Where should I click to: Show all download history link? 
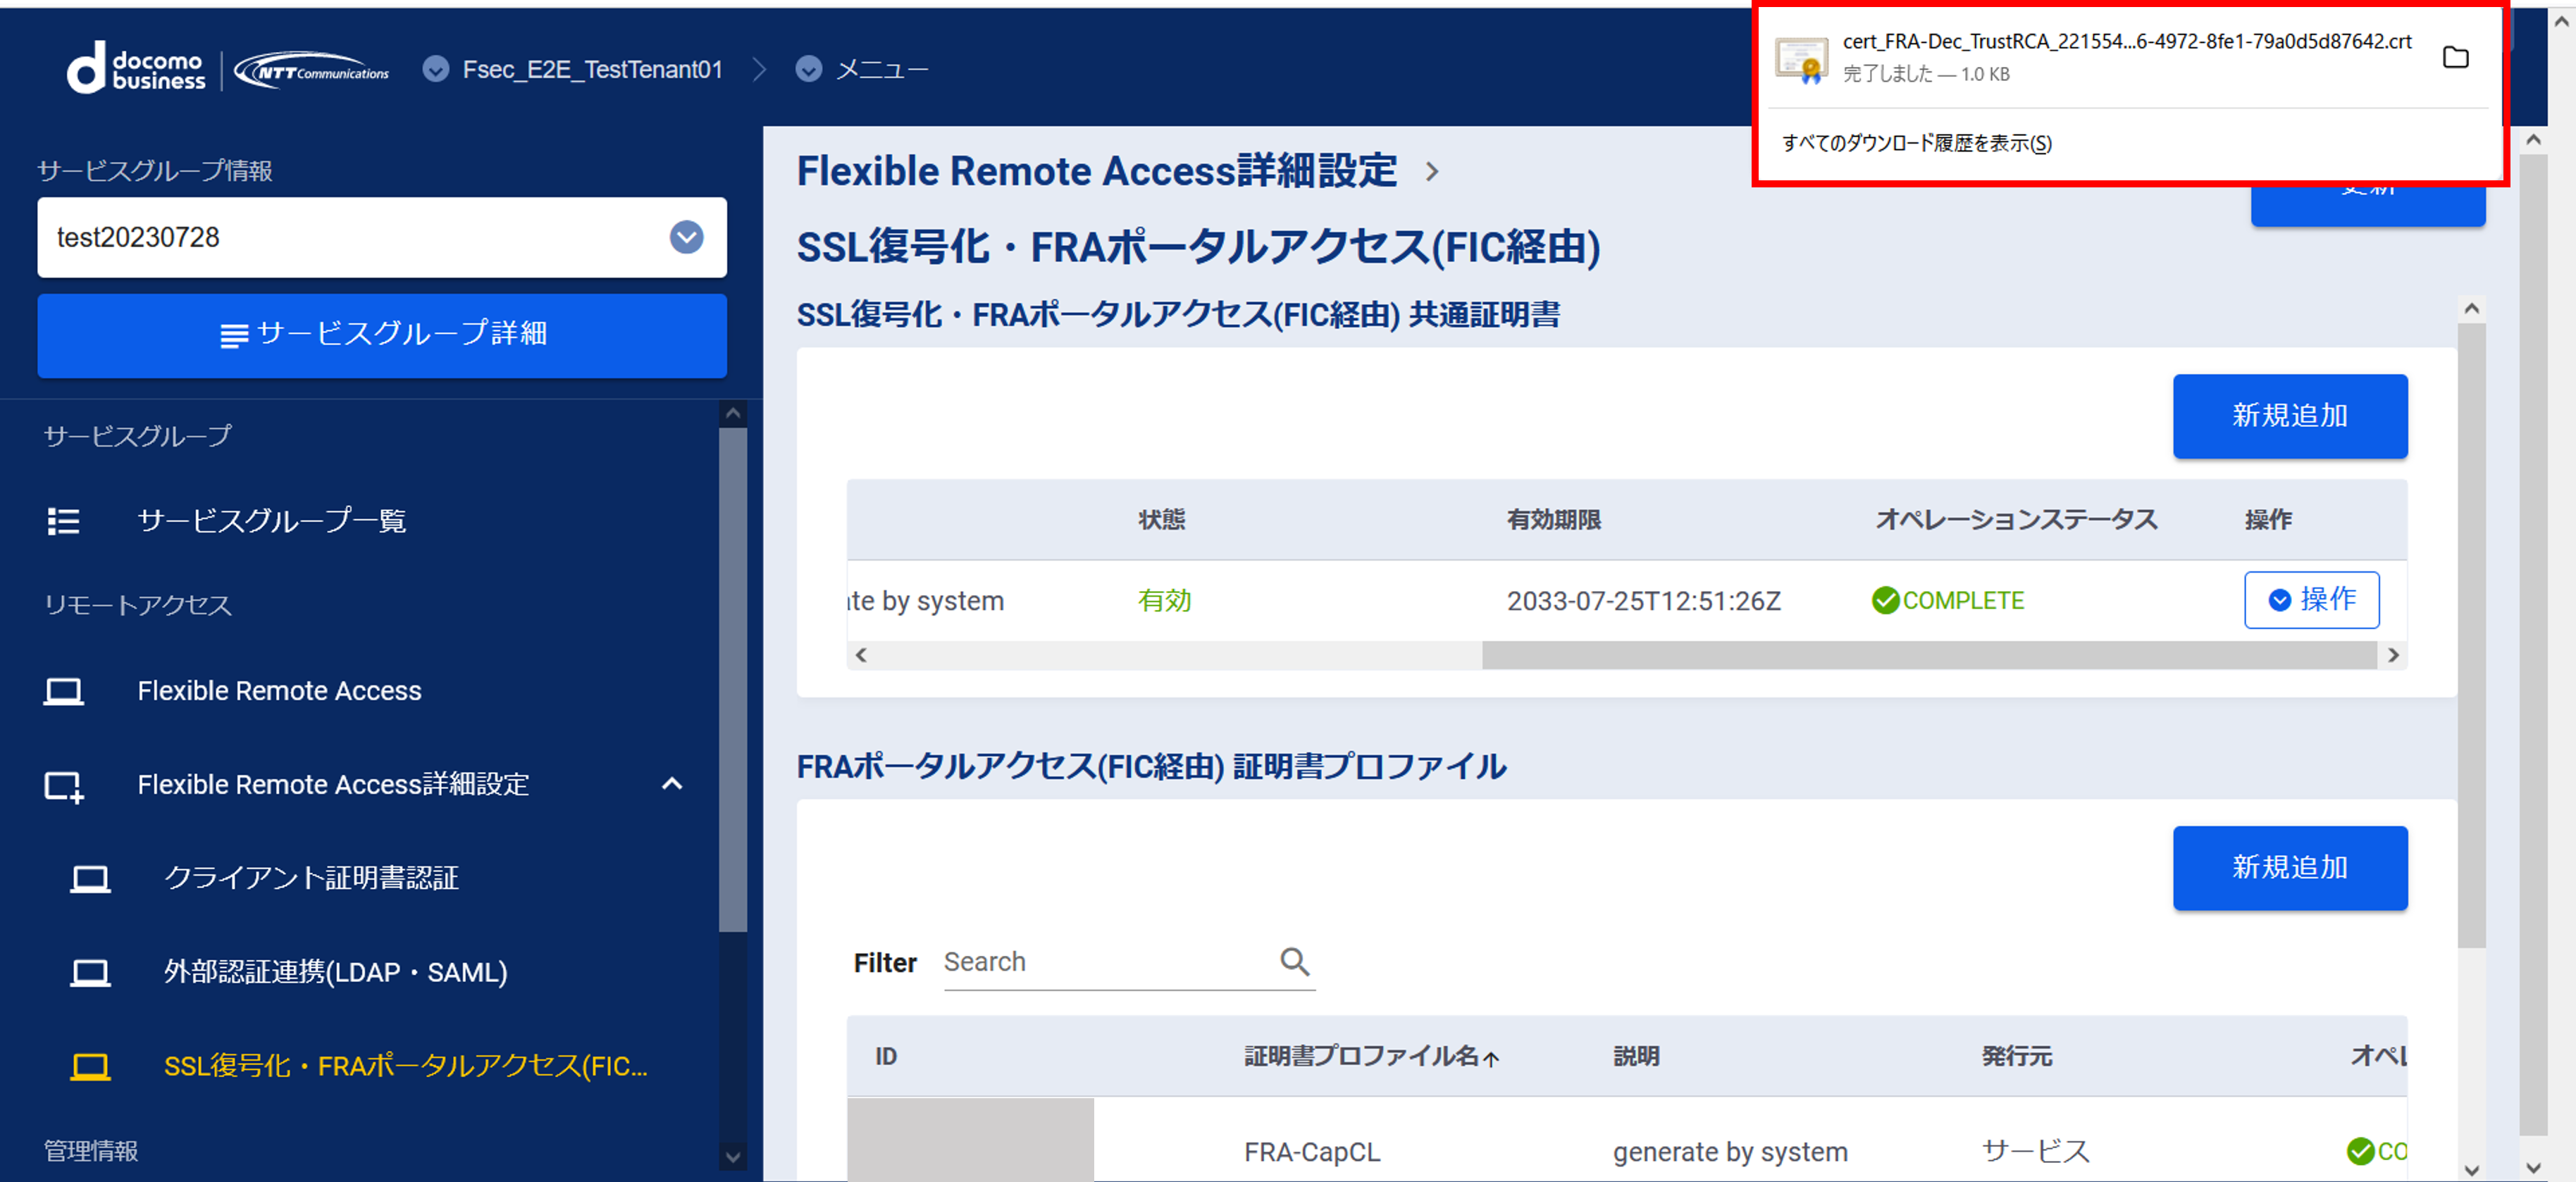coord(1916,143)
